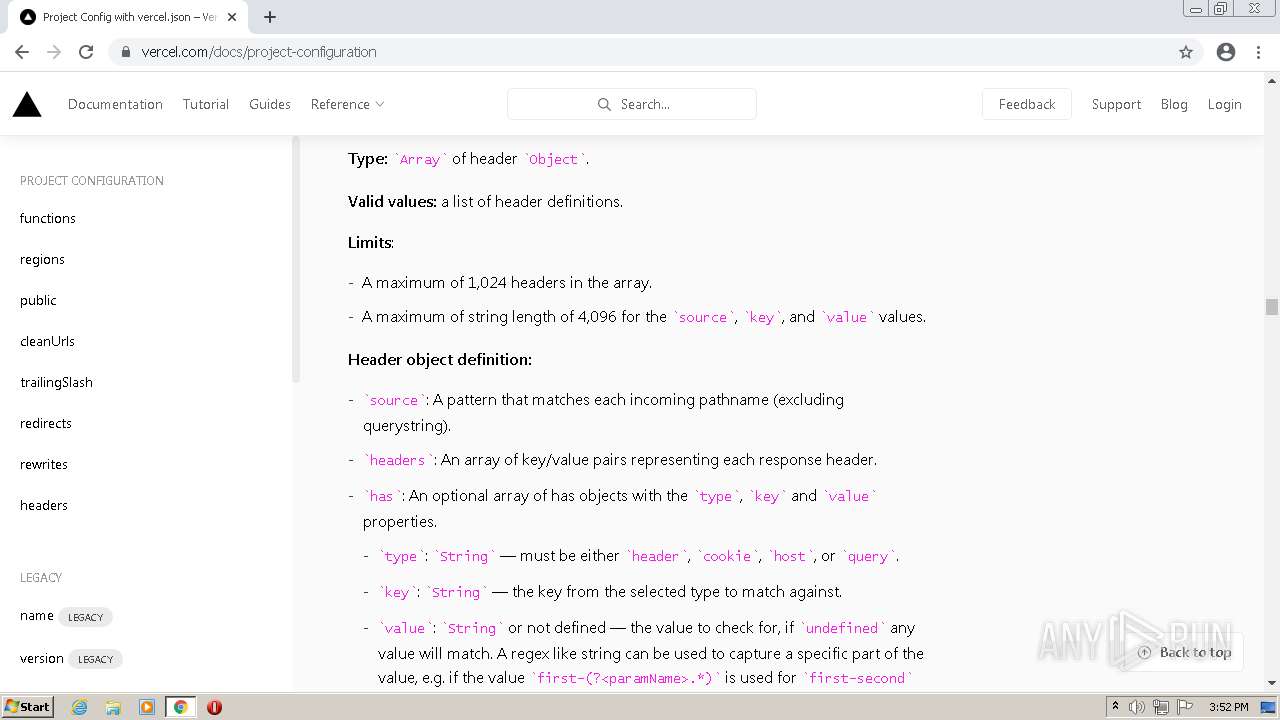Click the 'Header object definition:' heading
The height and width of the screenshot is (720, 1280).
click(x=440, y=359)
